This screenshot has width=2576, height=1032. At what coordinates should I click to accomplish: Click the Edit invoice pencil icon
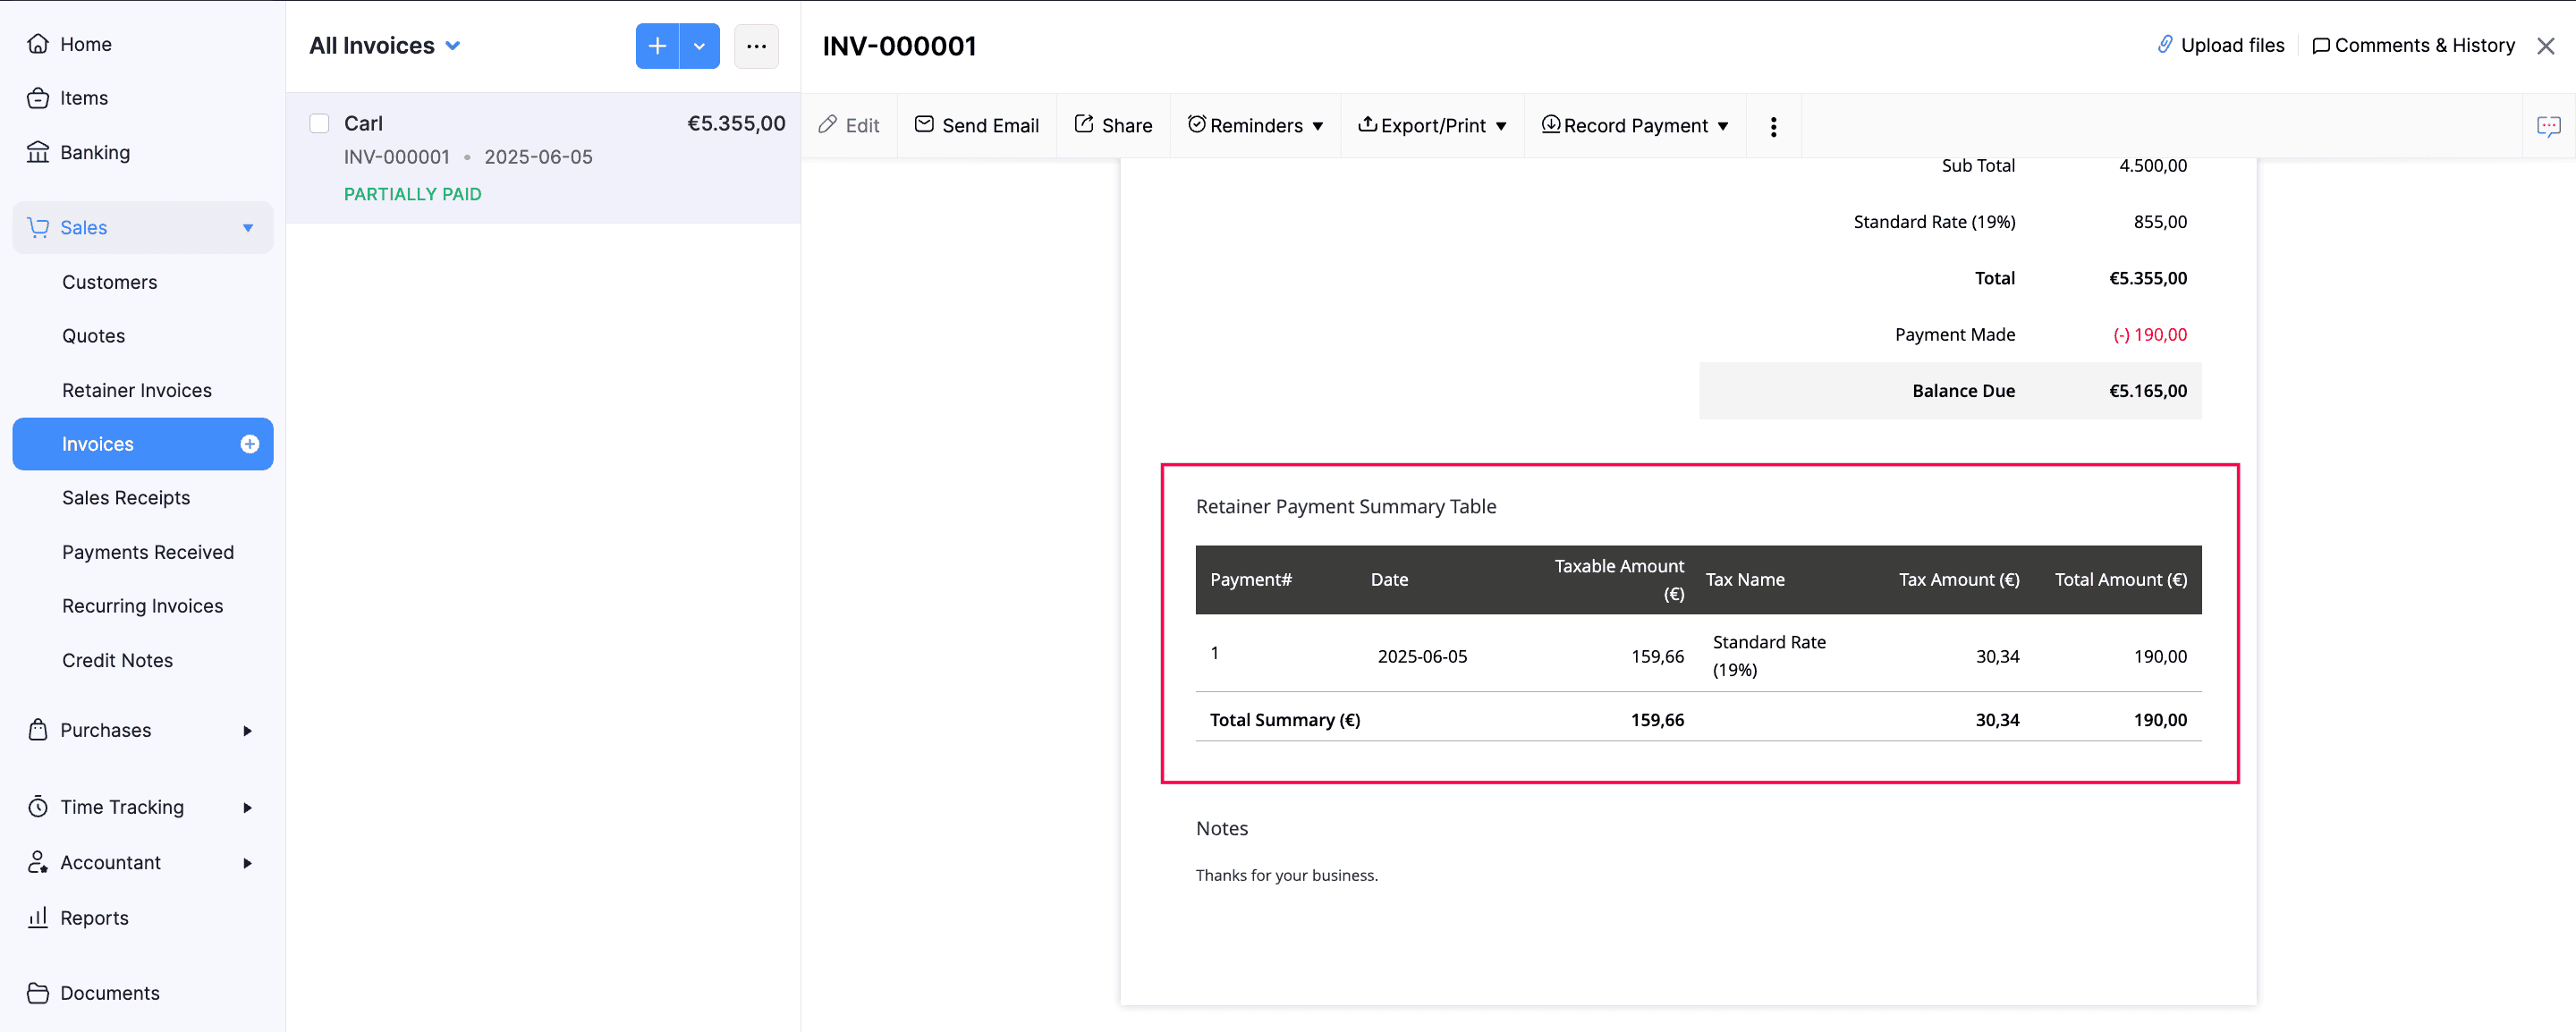coord(849,125)
